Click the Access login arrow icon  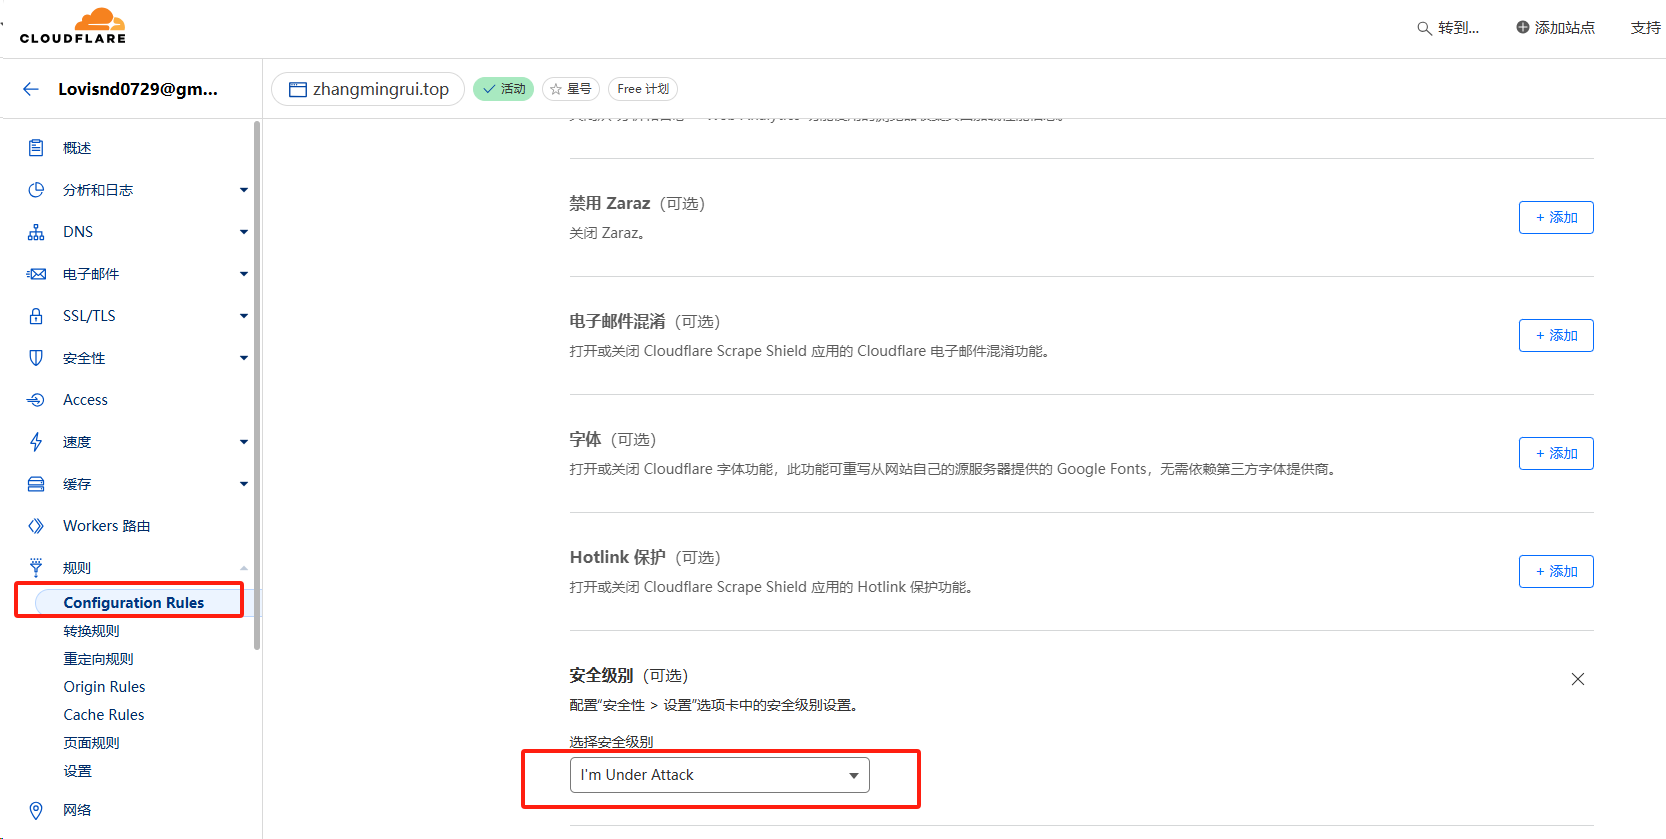point(36,400)
